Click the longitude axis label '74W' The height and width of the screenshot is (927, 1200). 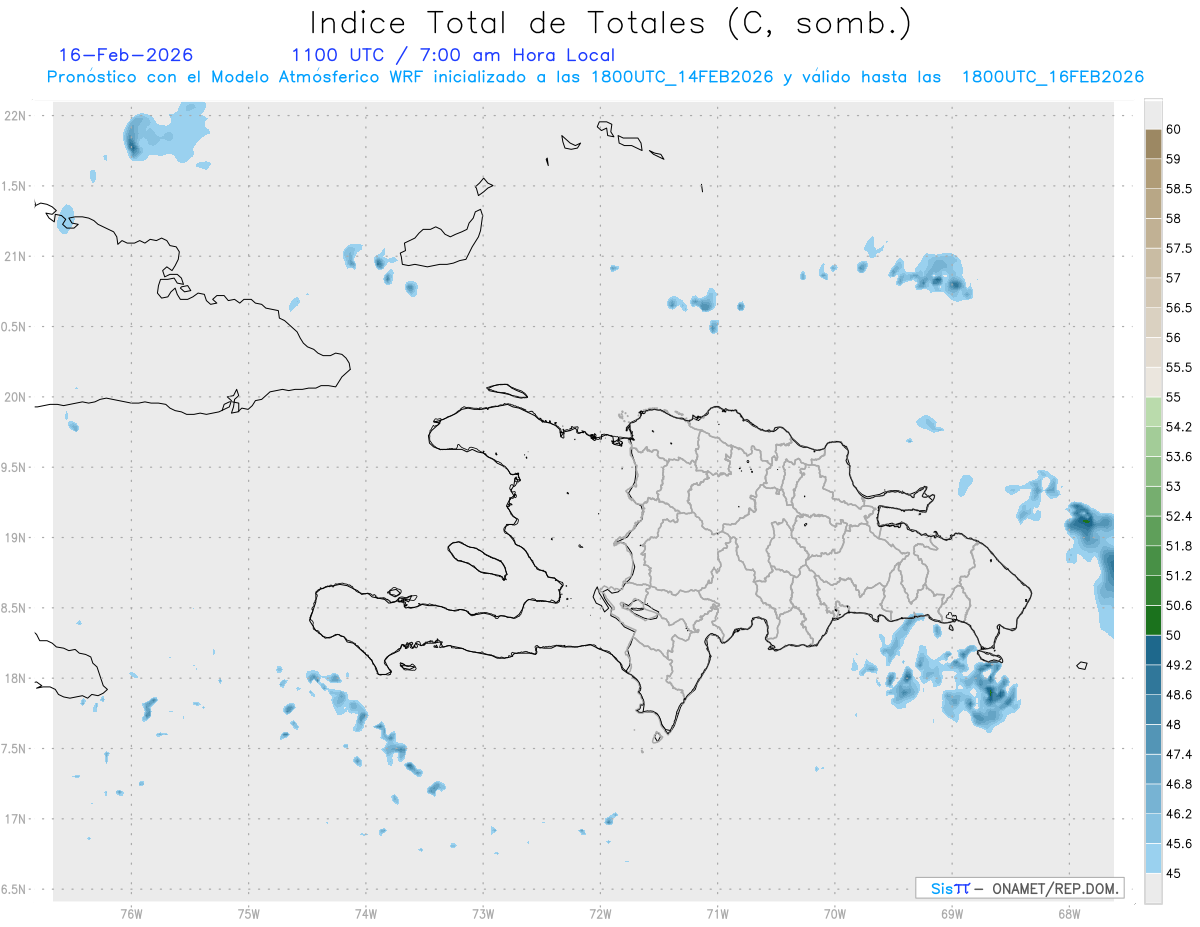[x=366, y=914]
